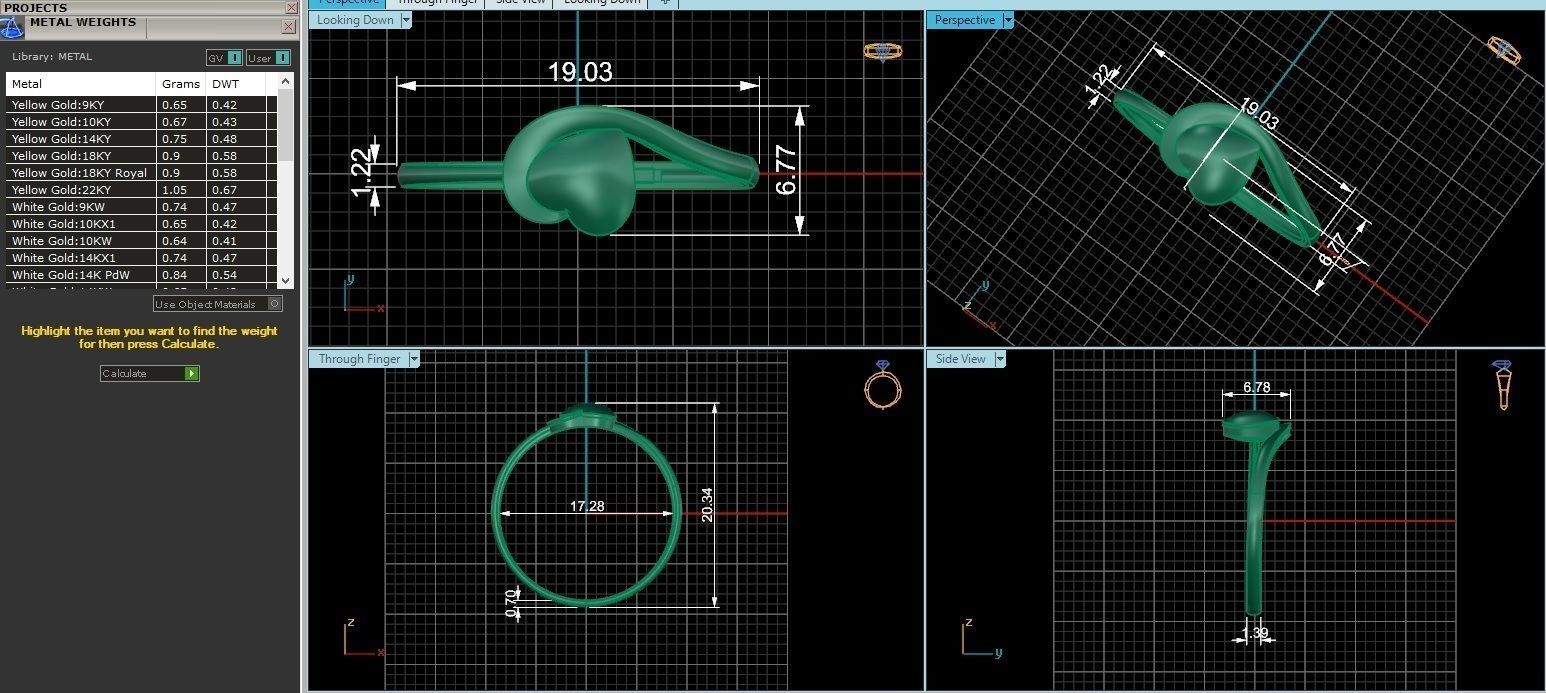Click ring orientation icon in Perspective viewport
The height and width of the screenshot is (693, 1546).
(x=1504, y=50)
